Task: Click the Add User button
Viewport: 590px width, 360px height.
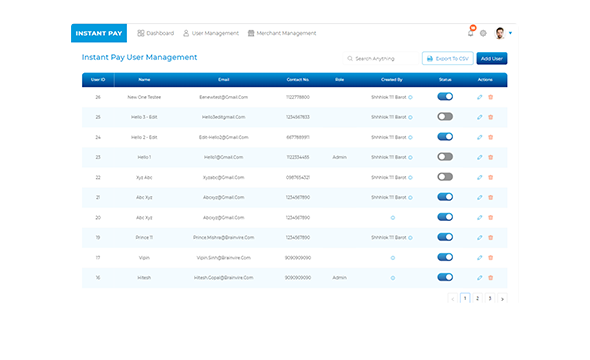Action: (x=491, y=58)
